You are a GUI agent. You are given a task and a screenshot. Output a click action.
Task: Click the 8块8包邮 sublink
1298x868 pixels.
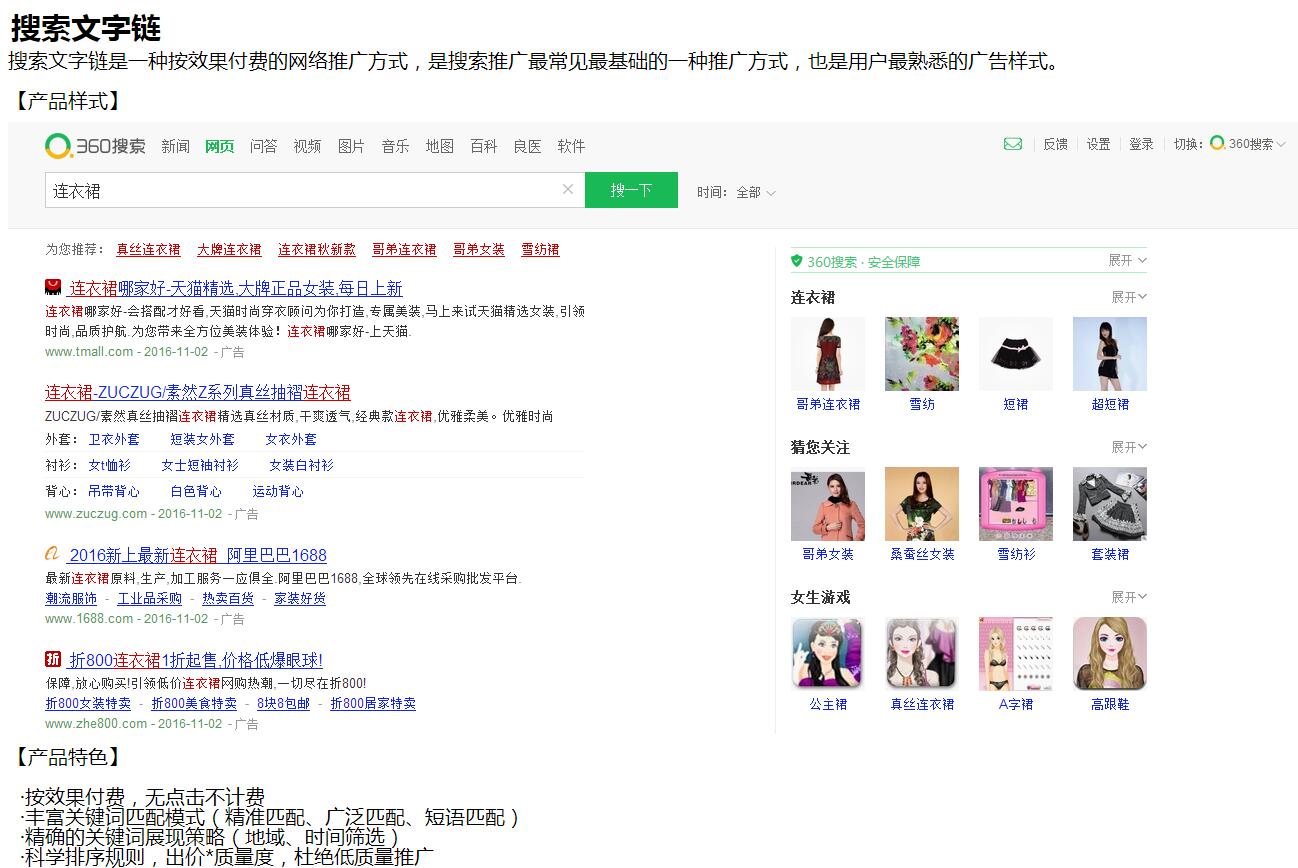(x=284, y=703)
